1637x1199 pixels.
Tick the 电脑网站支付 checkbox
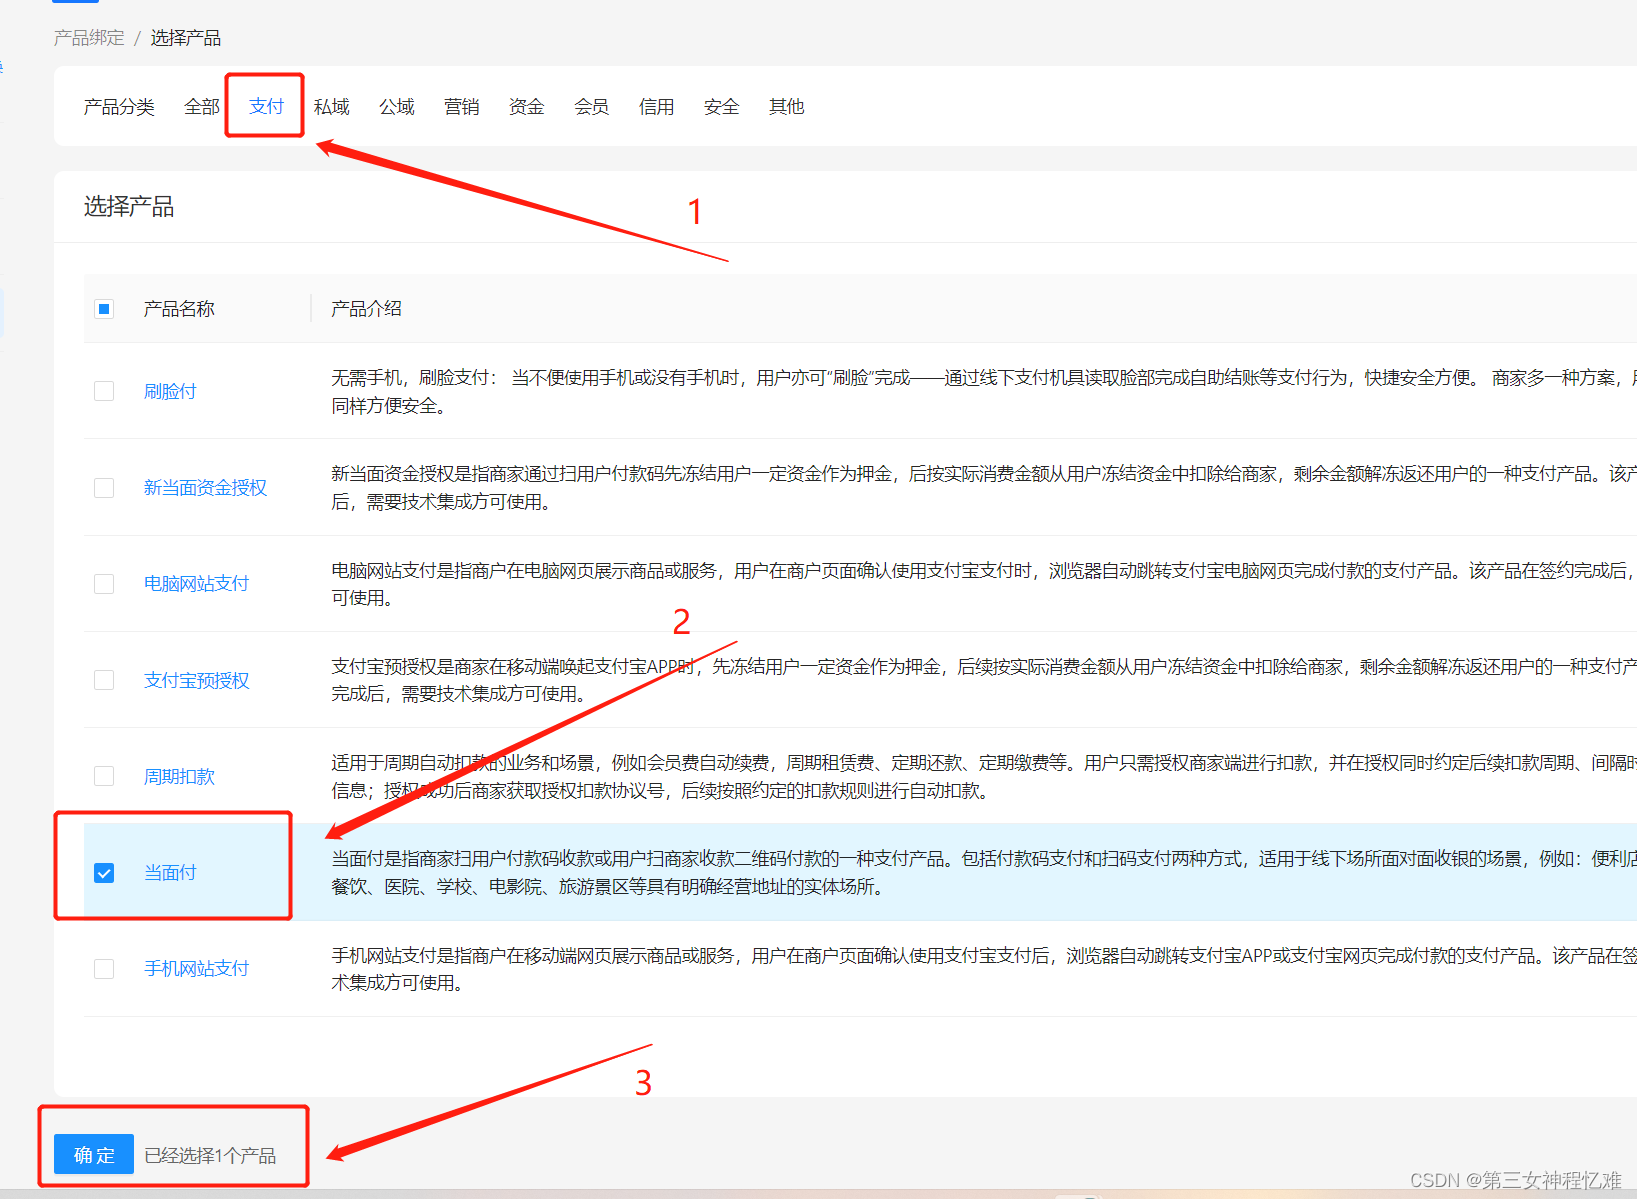tap(104, 584)
